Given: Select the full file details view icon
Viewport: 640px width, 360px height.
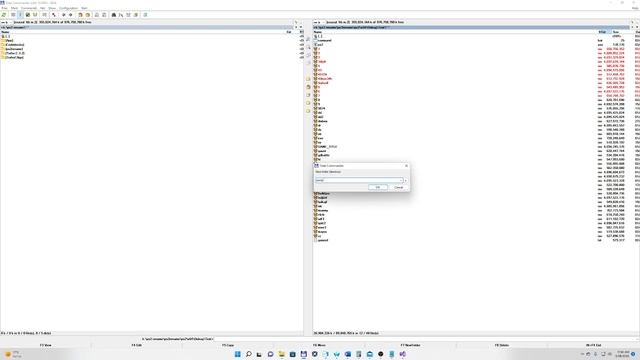Looking at the screenshot, I should [20, 15].
